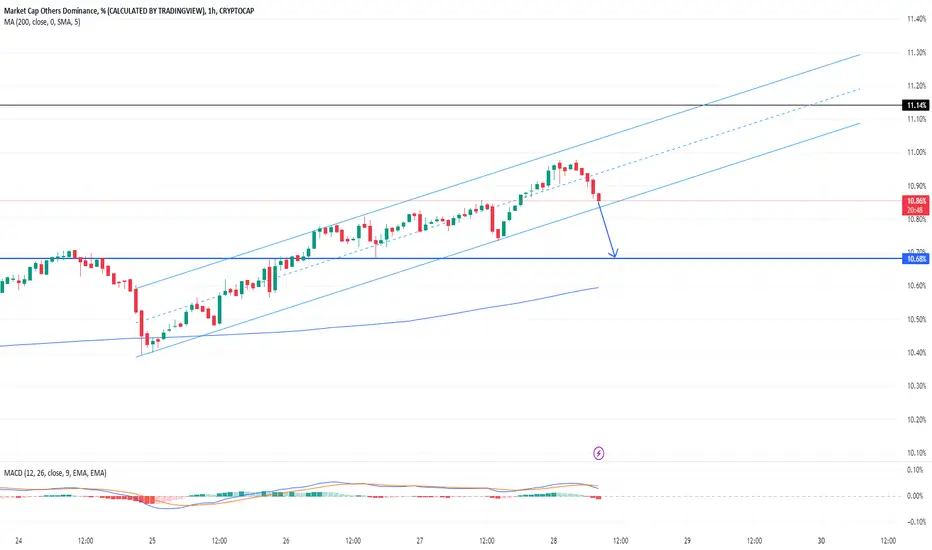932x550 pixels.
Task: Click date 28 on the time axis
Action: (553, 541)
